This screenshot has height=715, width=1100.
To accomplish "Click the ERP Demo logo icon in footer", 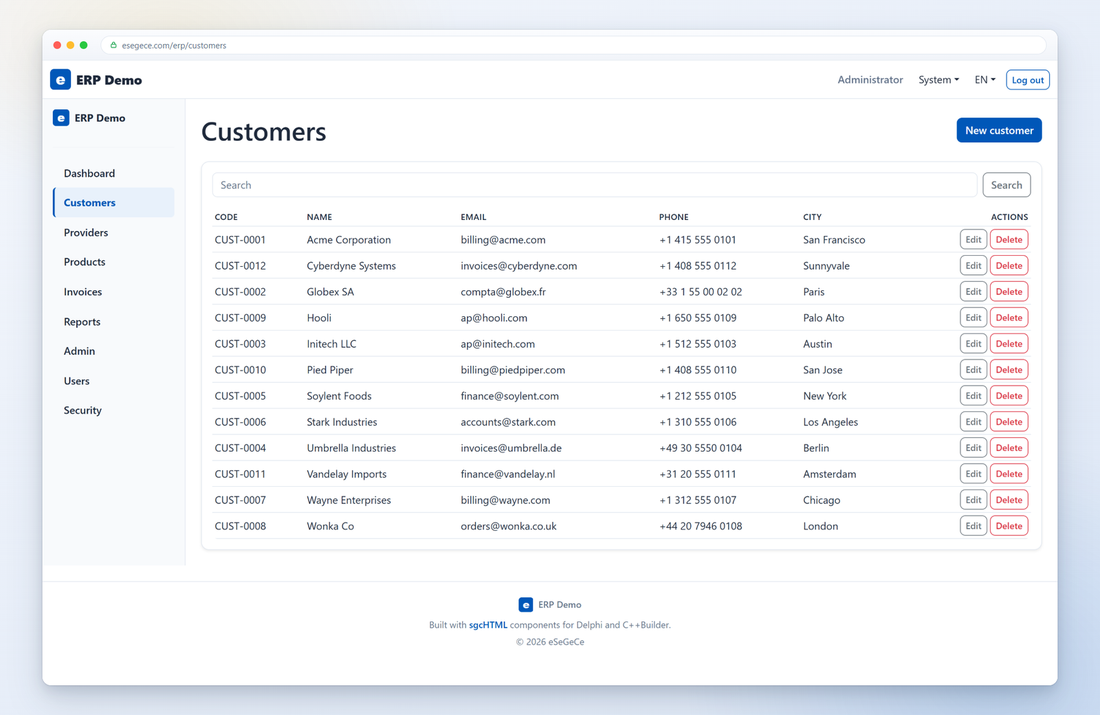I will 525,604.
